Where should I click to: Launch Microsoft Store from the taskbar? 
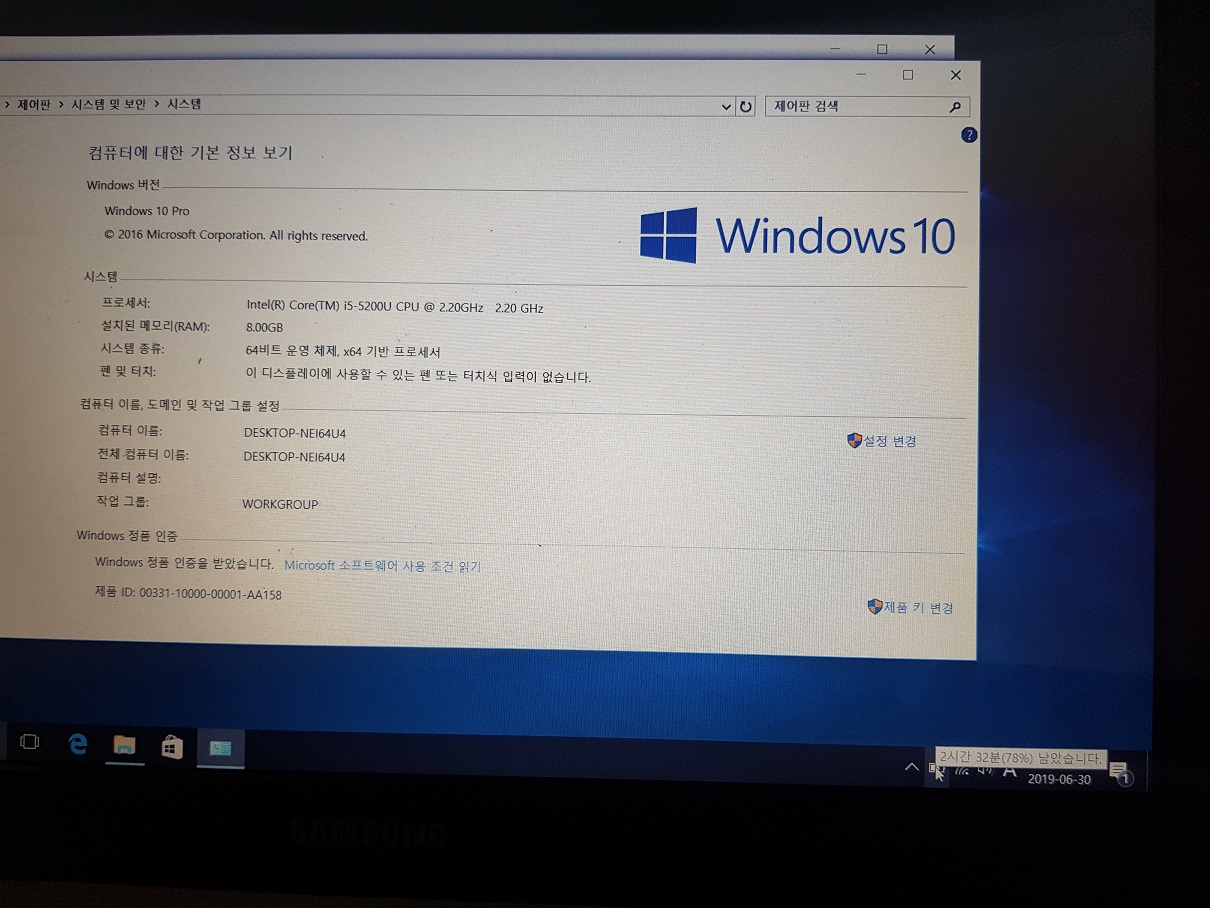pos(172,747)
